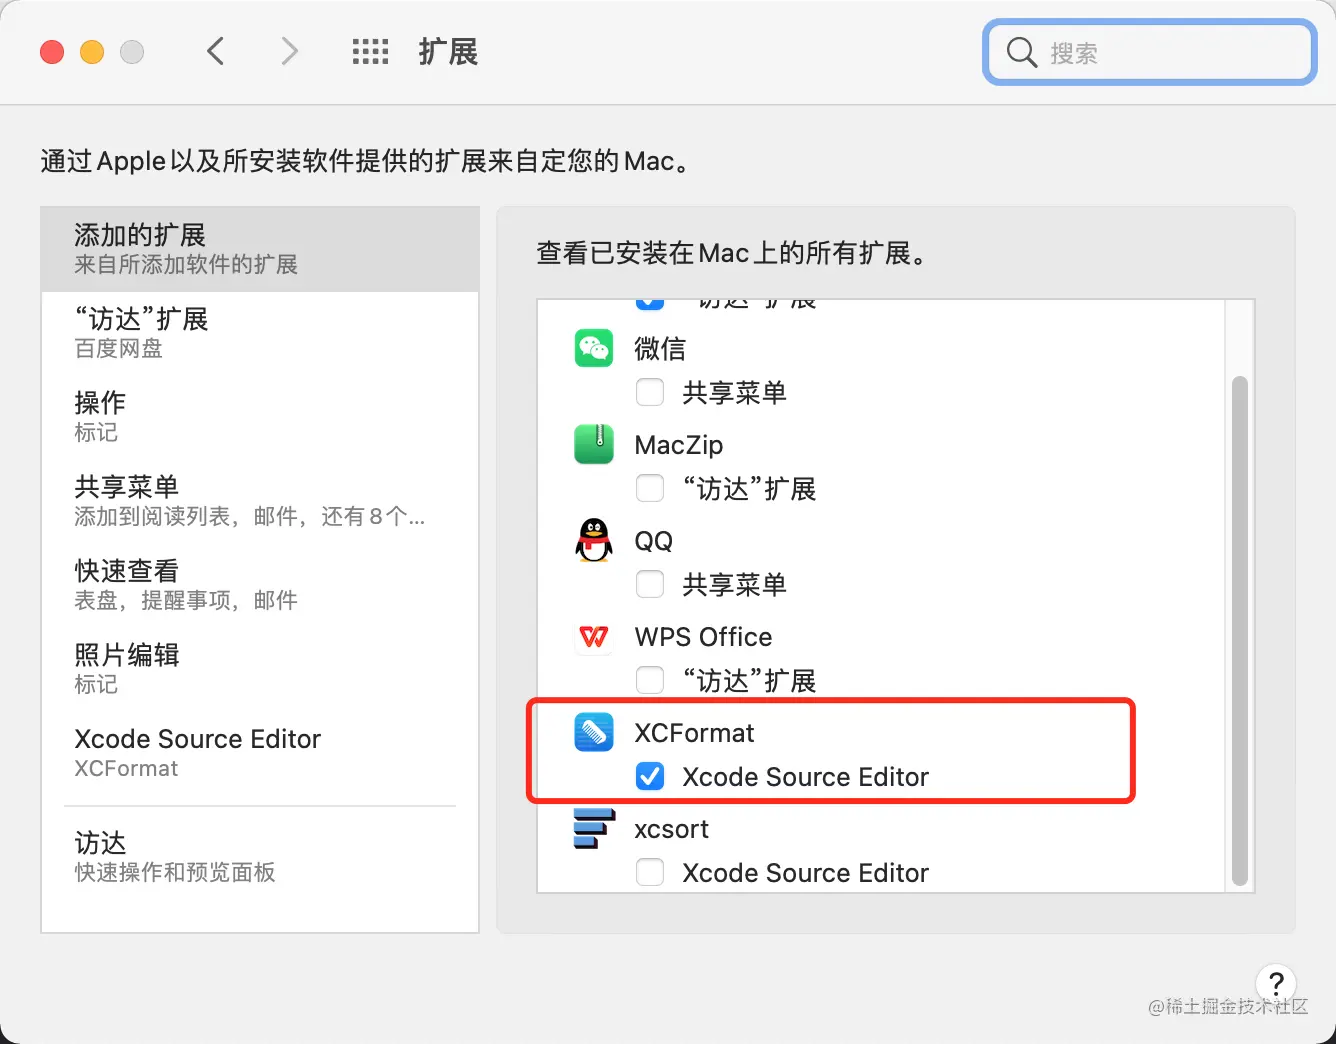
Task: Open the show-all preferences grid icon
Action: click(x=370, y=52)
